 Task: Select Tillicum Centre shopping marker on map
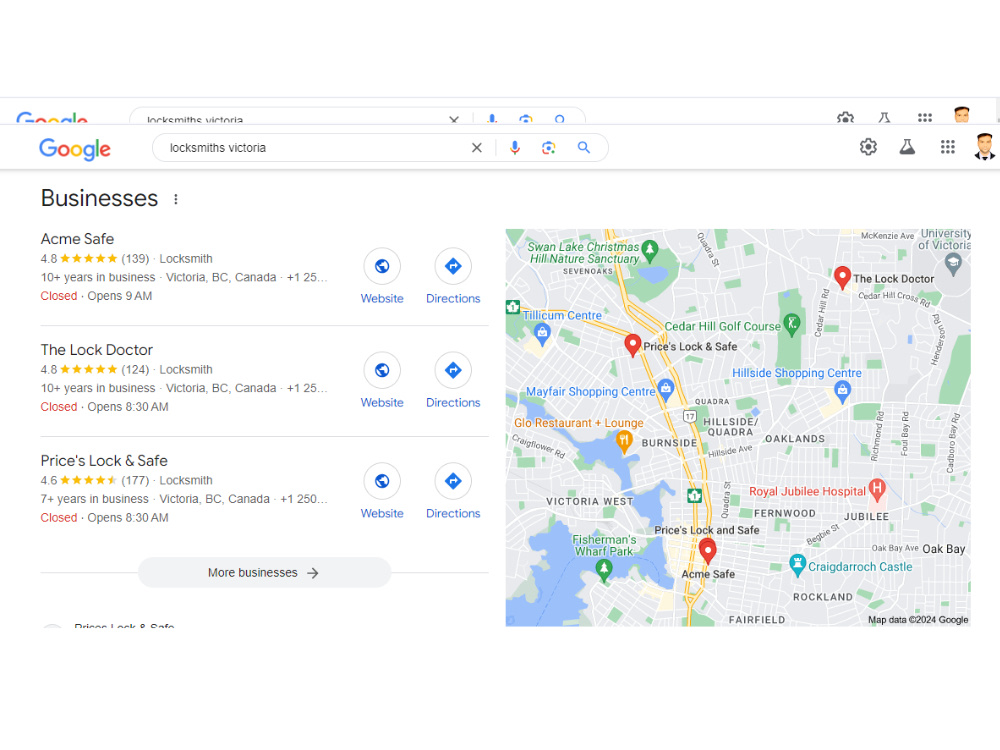[542, 332]
